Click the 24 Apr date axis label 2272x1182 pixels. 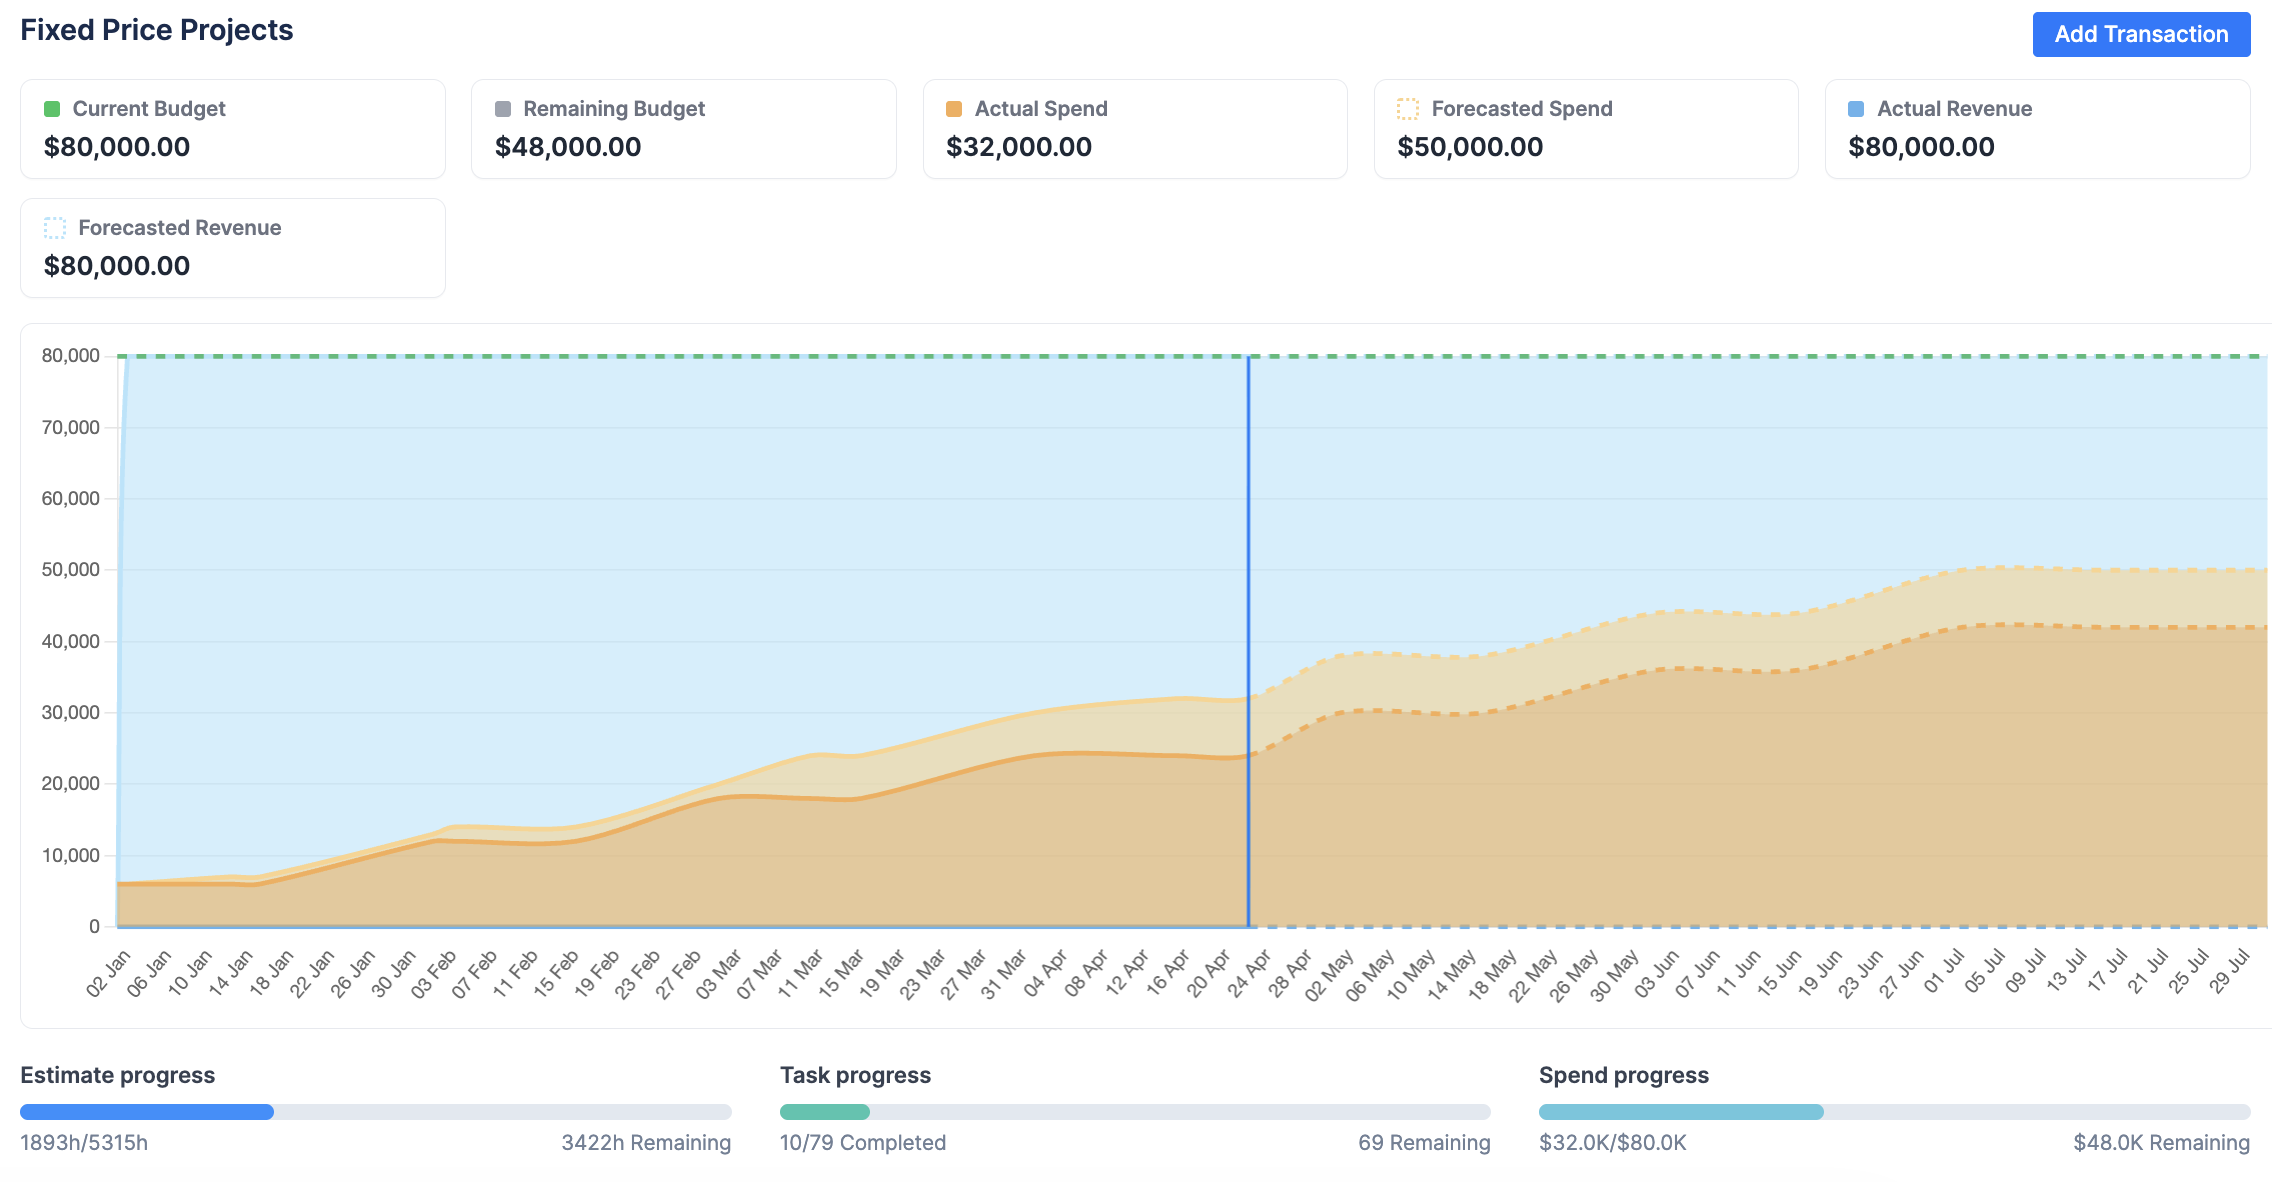pos(1249,973)
